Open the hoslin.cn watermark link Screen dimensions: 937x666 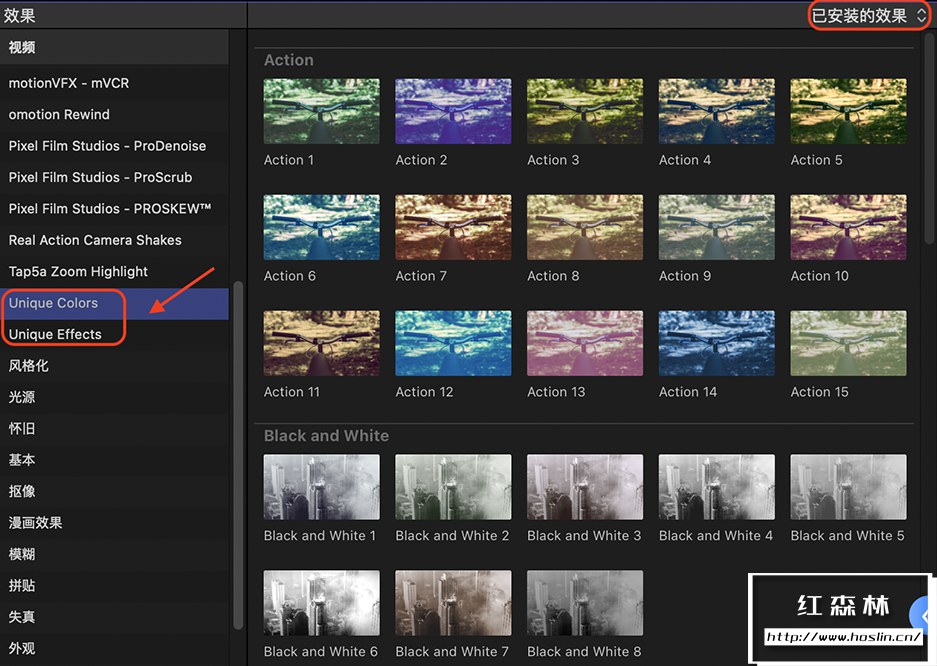point(843,637)
